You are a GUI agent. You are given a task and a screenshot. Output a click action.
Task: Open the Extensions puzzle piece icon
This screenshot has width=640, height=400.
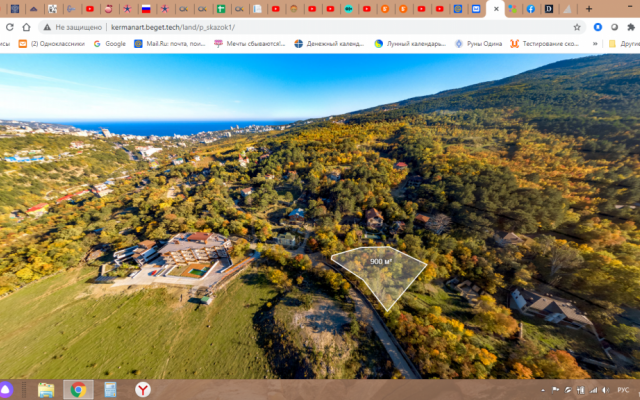click(x=631, y=27)
